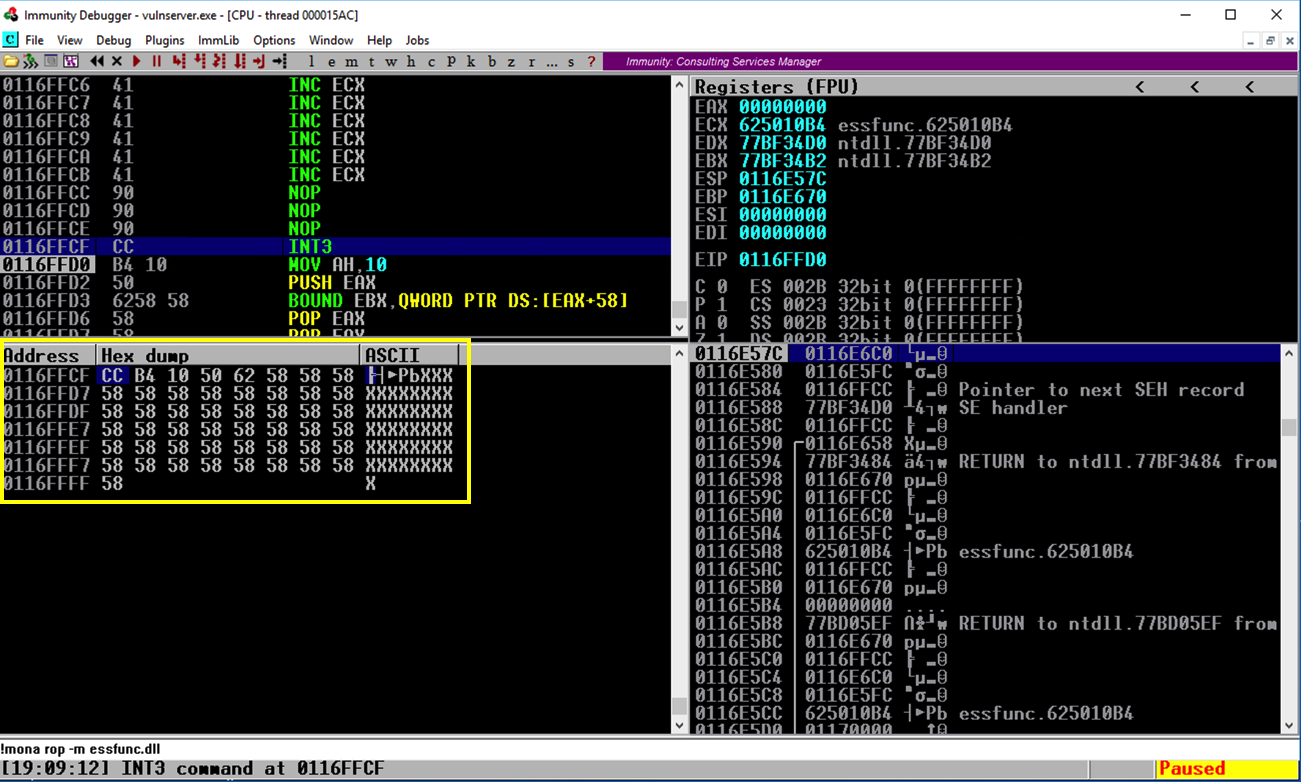The width and height of the screenshot is (1301, 782).
Task: Open the View menu
Action: click(70, 40)
